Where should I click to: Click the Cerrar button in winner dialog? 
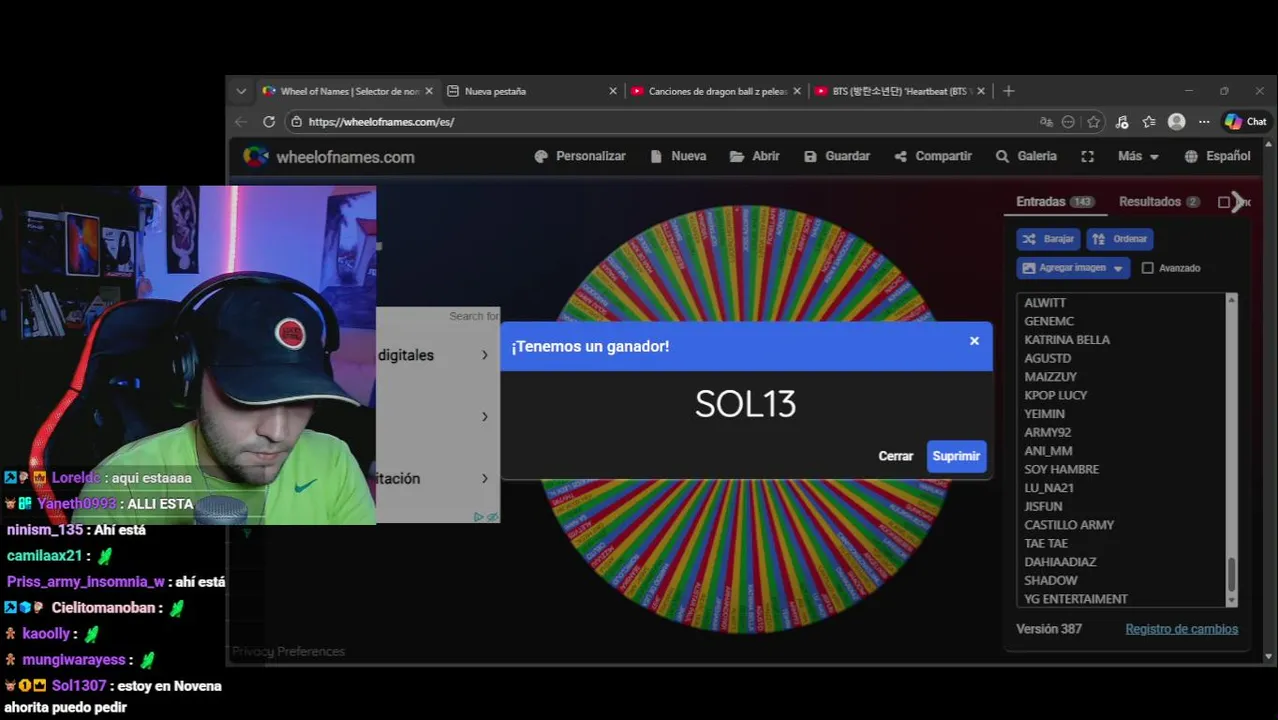coord(895,456)
